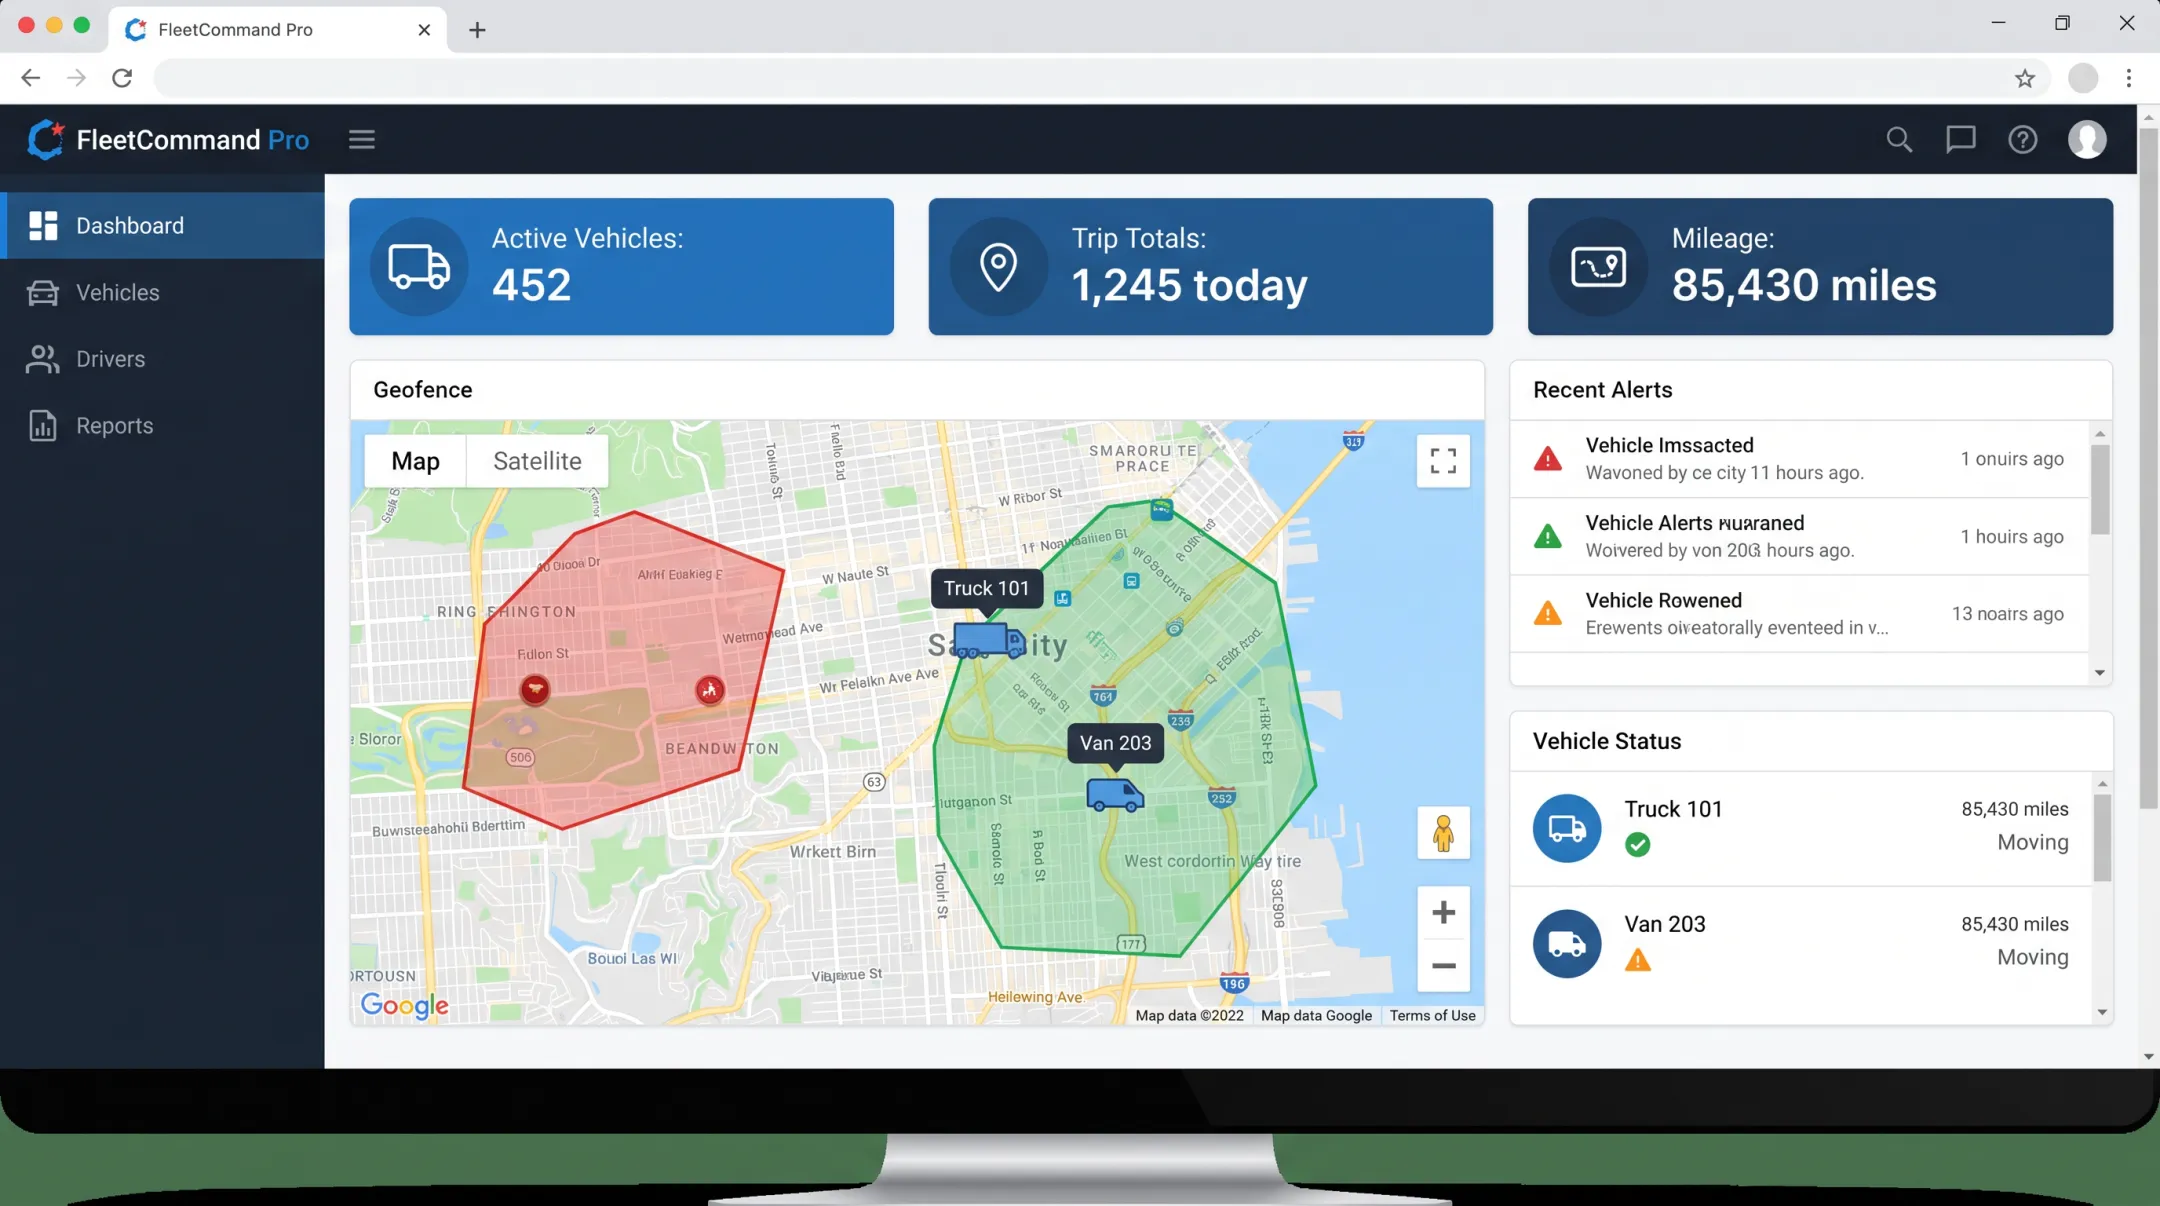The image size is (2160, 1206).
Task: Click the green Vehicle Alerts triangle
Action: pyautogui.click(x=1547, y=537)
